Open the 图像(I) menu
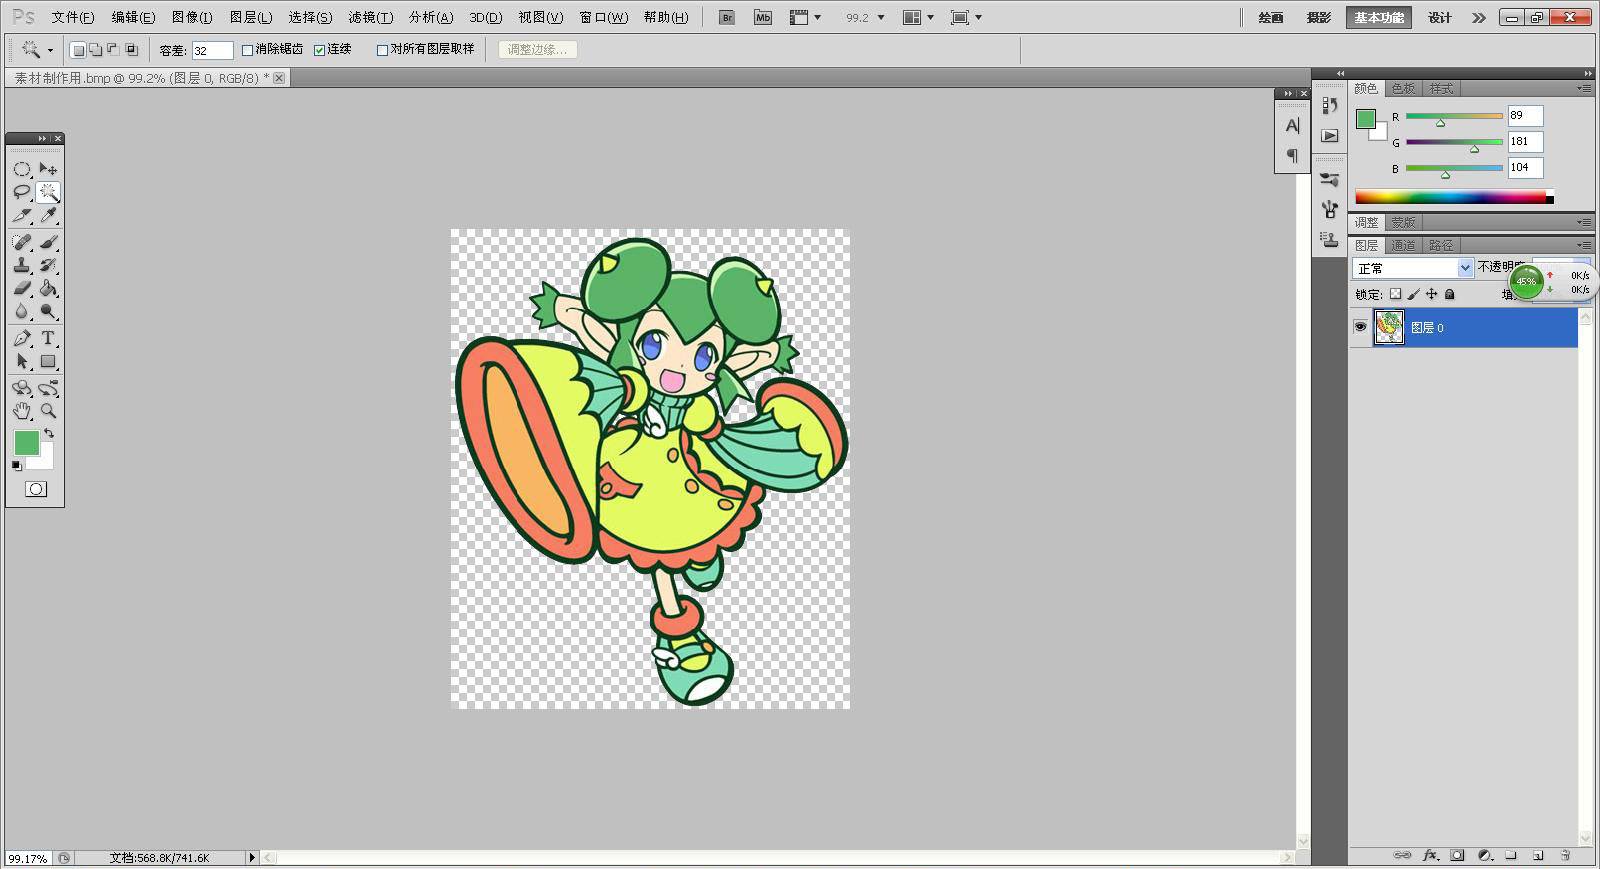The width and height of the screenshot is (1600, 869). pyautogui.click(x=192, y=18)
